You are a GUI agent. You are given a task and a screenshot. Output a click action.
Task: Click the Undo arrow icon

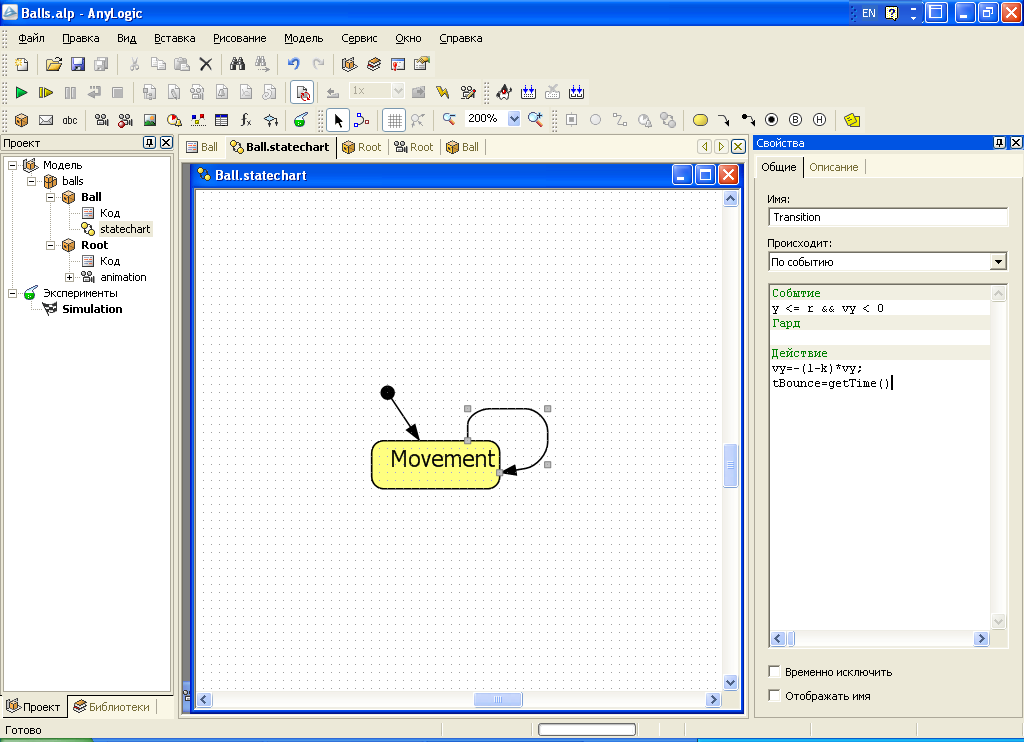[293, 64]
